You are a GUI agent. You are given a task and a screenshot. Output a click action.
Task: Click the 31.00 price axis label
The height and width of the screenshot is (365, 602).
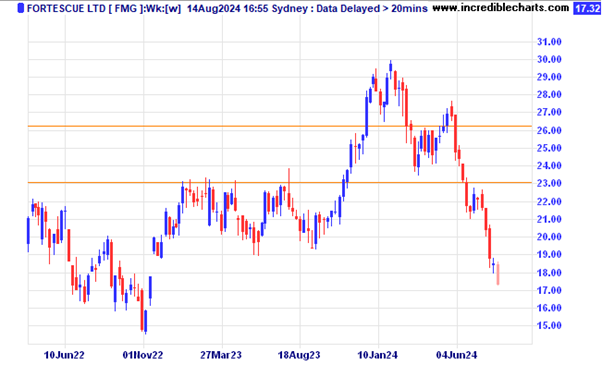[x=549, y=42]
